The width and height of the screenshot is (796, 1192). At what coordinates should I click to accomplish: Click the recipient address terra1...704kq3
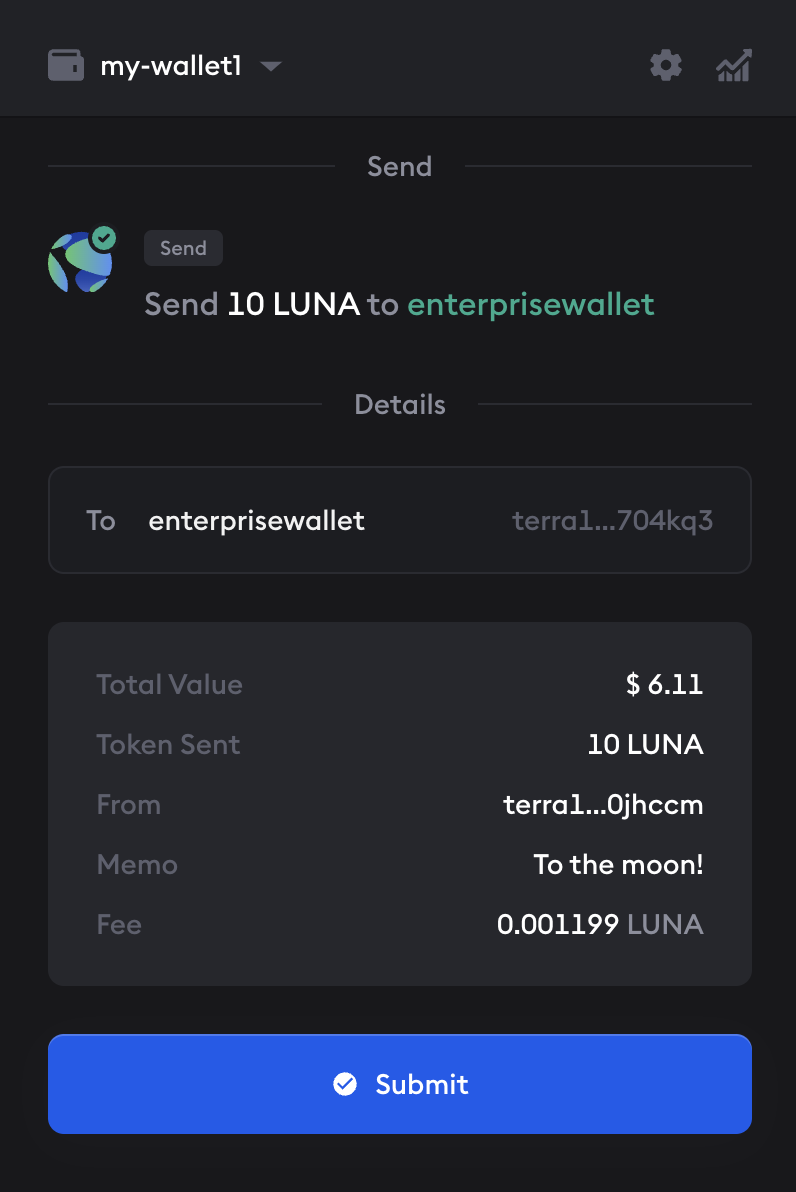(612, 521)
